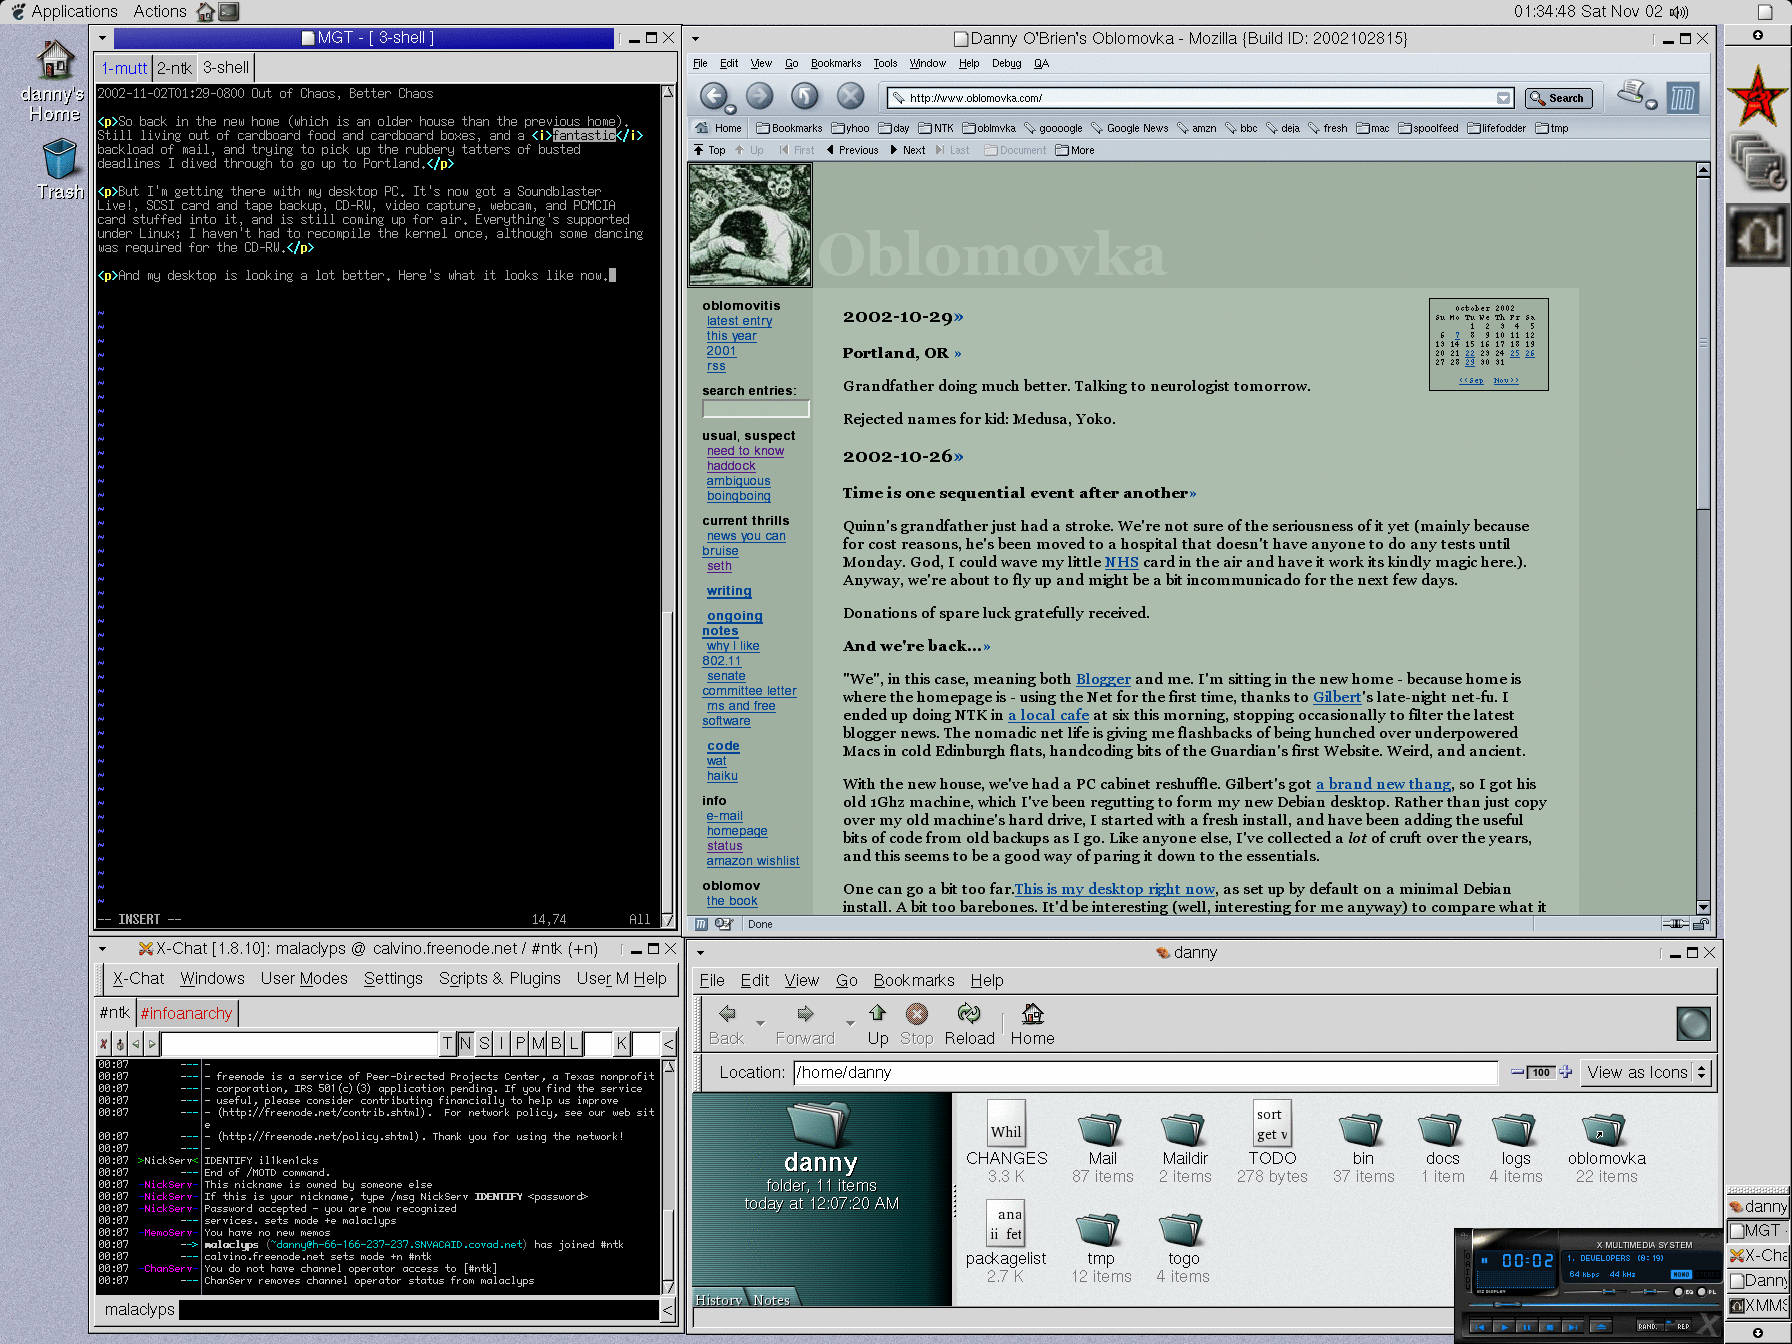The height and width of the screenshot is (1344, 1792).
Task: Toggle XMMS RAND. shuffle button
Action: 1650,1326
